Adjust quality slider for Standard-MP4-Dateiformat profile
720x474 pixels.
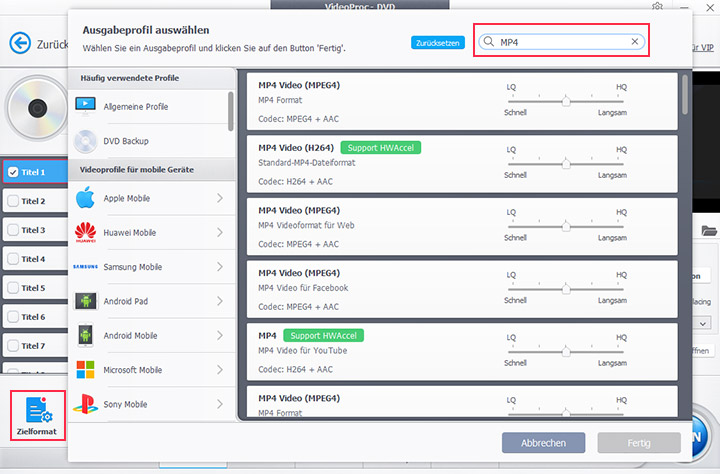point(566,164)
